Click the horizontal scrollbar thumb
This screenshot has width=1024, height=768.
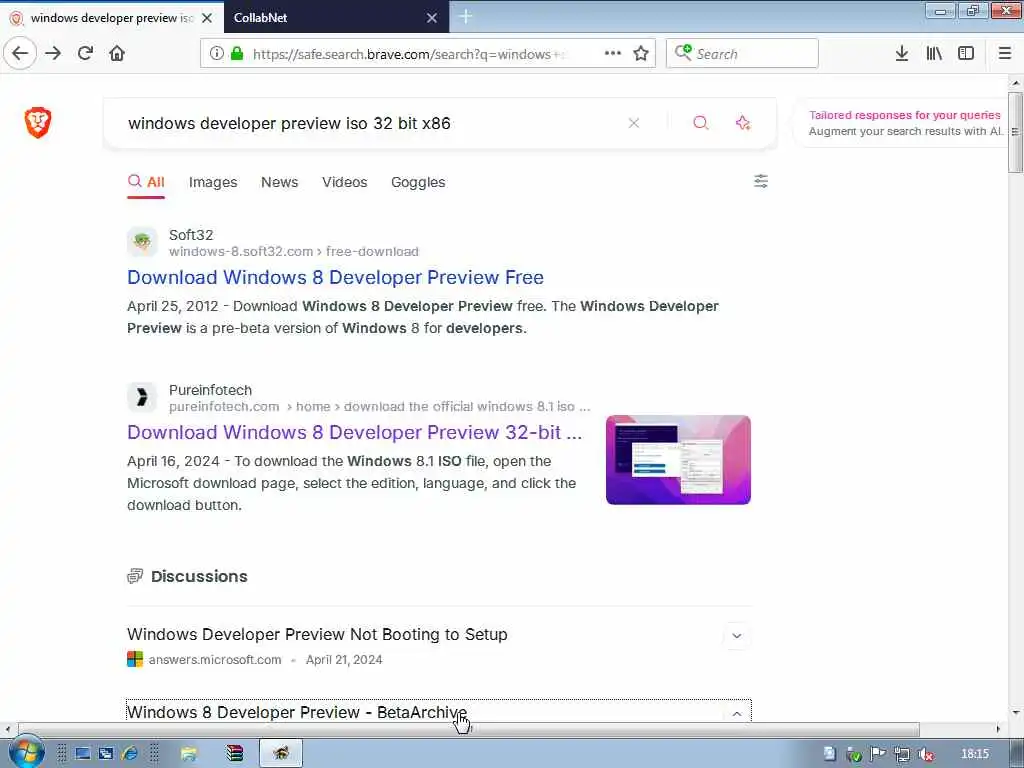pyautogui.click(x=468, y=729)
